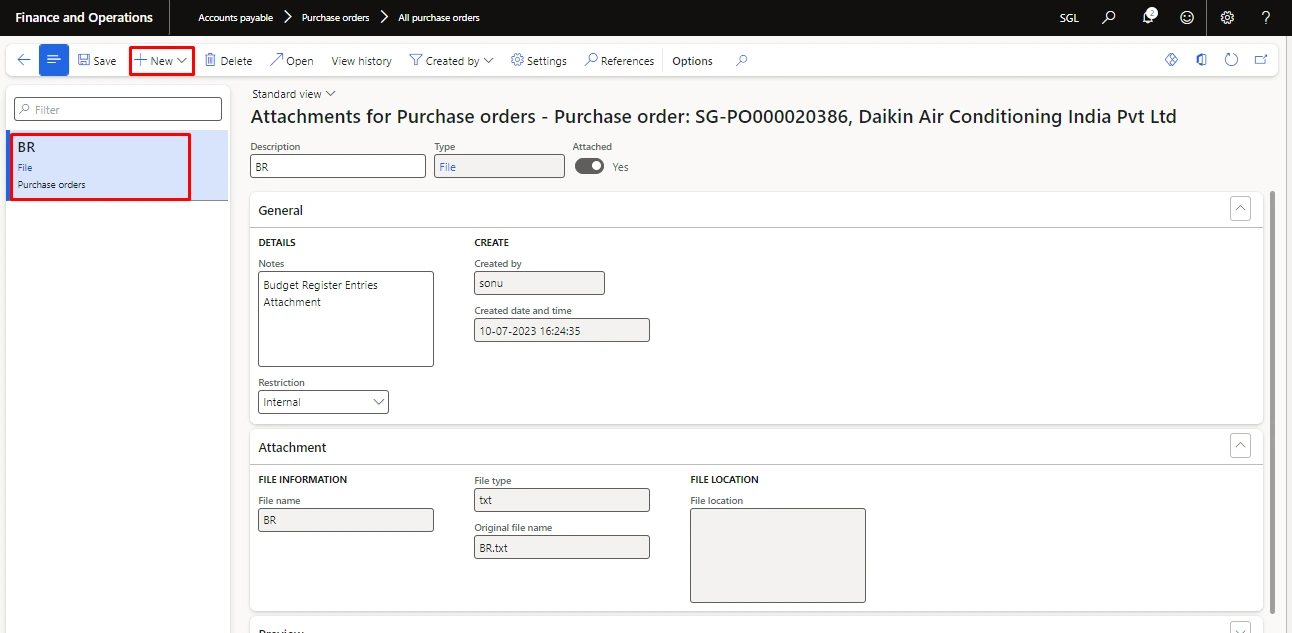Click the Attachment section header
Screen dimensions: 1292x633
(756, 447)
